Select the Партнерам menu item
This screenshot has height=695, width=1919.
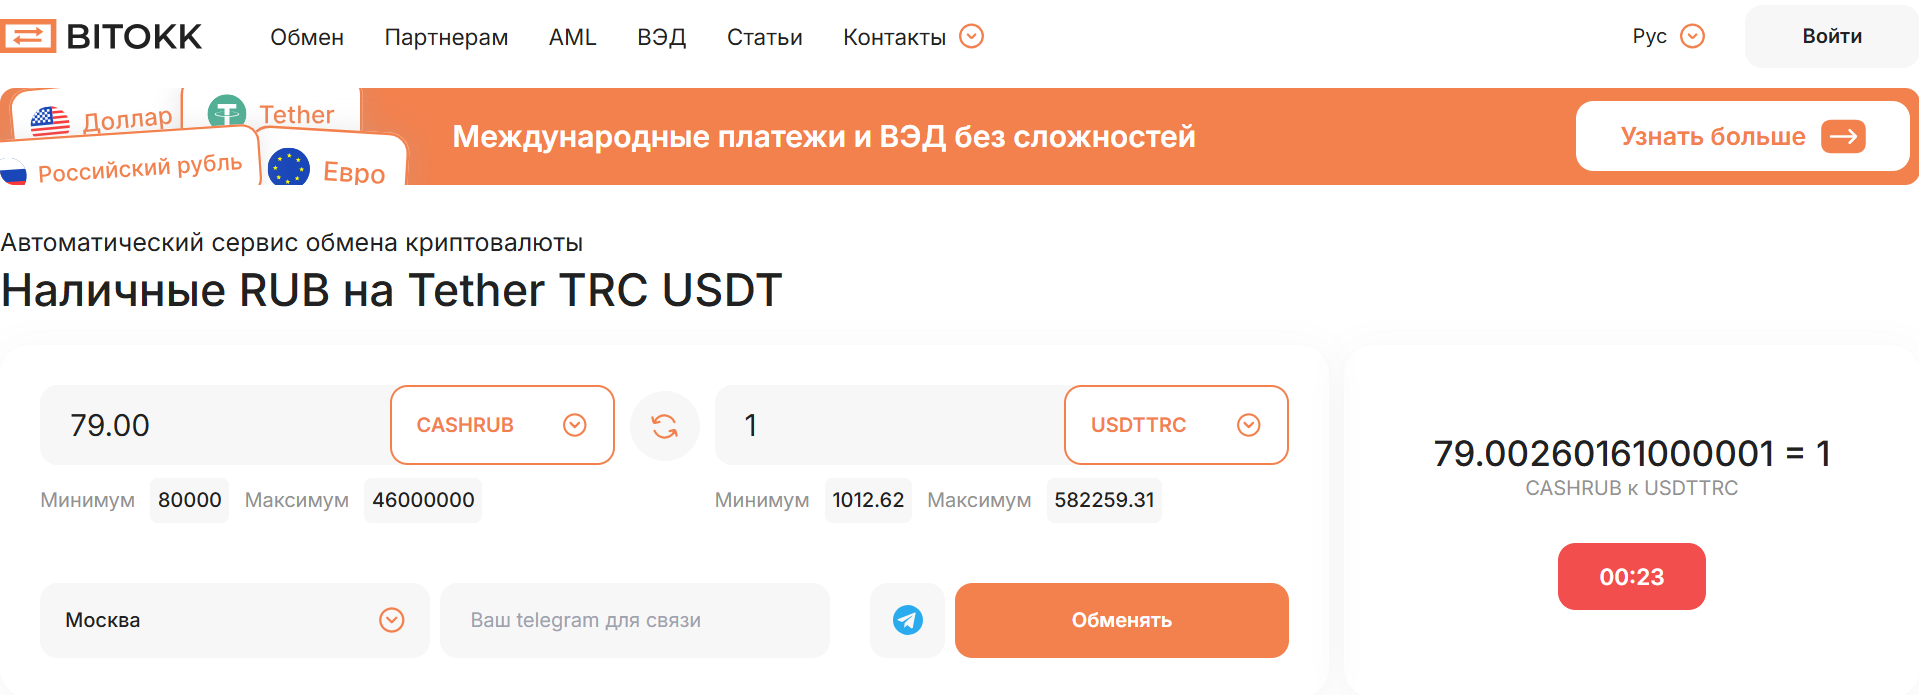(446, 37)
